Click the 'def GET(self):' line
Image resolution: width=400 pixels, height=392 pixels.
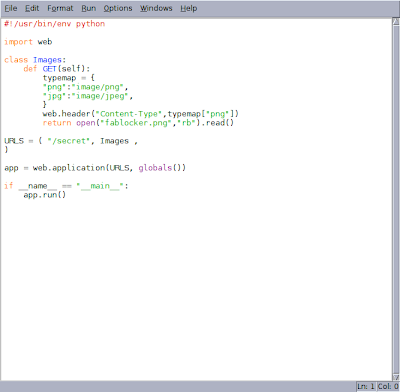pyautogui.click(x=57, y=69)
